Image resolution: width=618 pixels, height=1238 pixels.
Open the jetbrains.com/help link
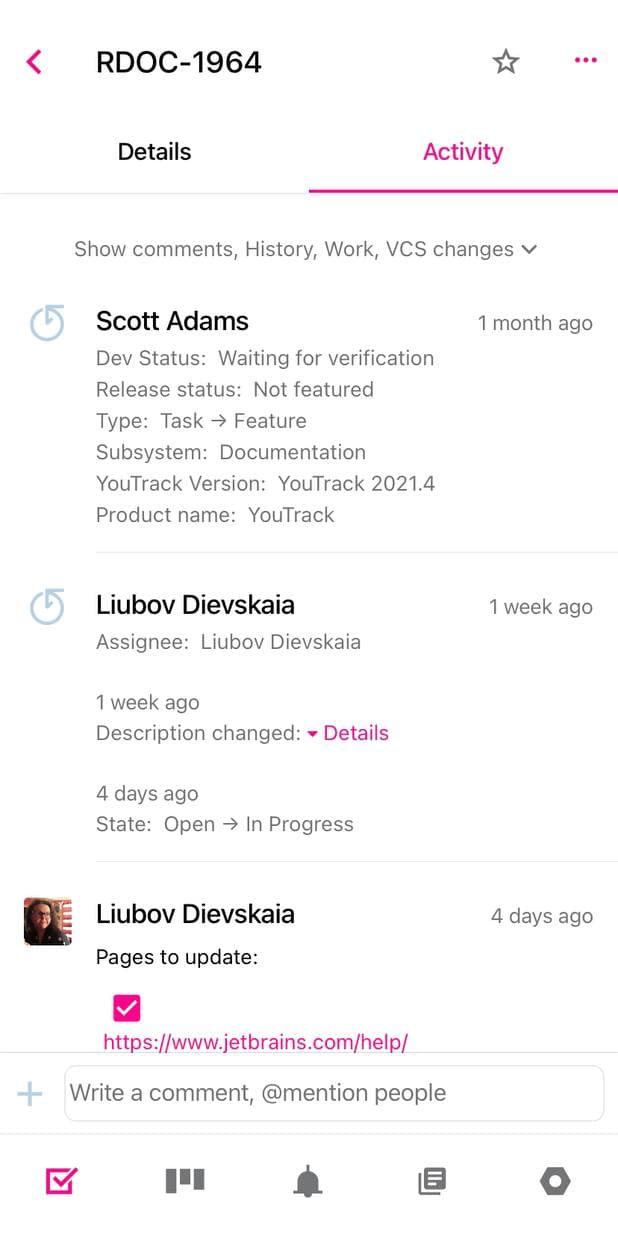click(254, 1042)
